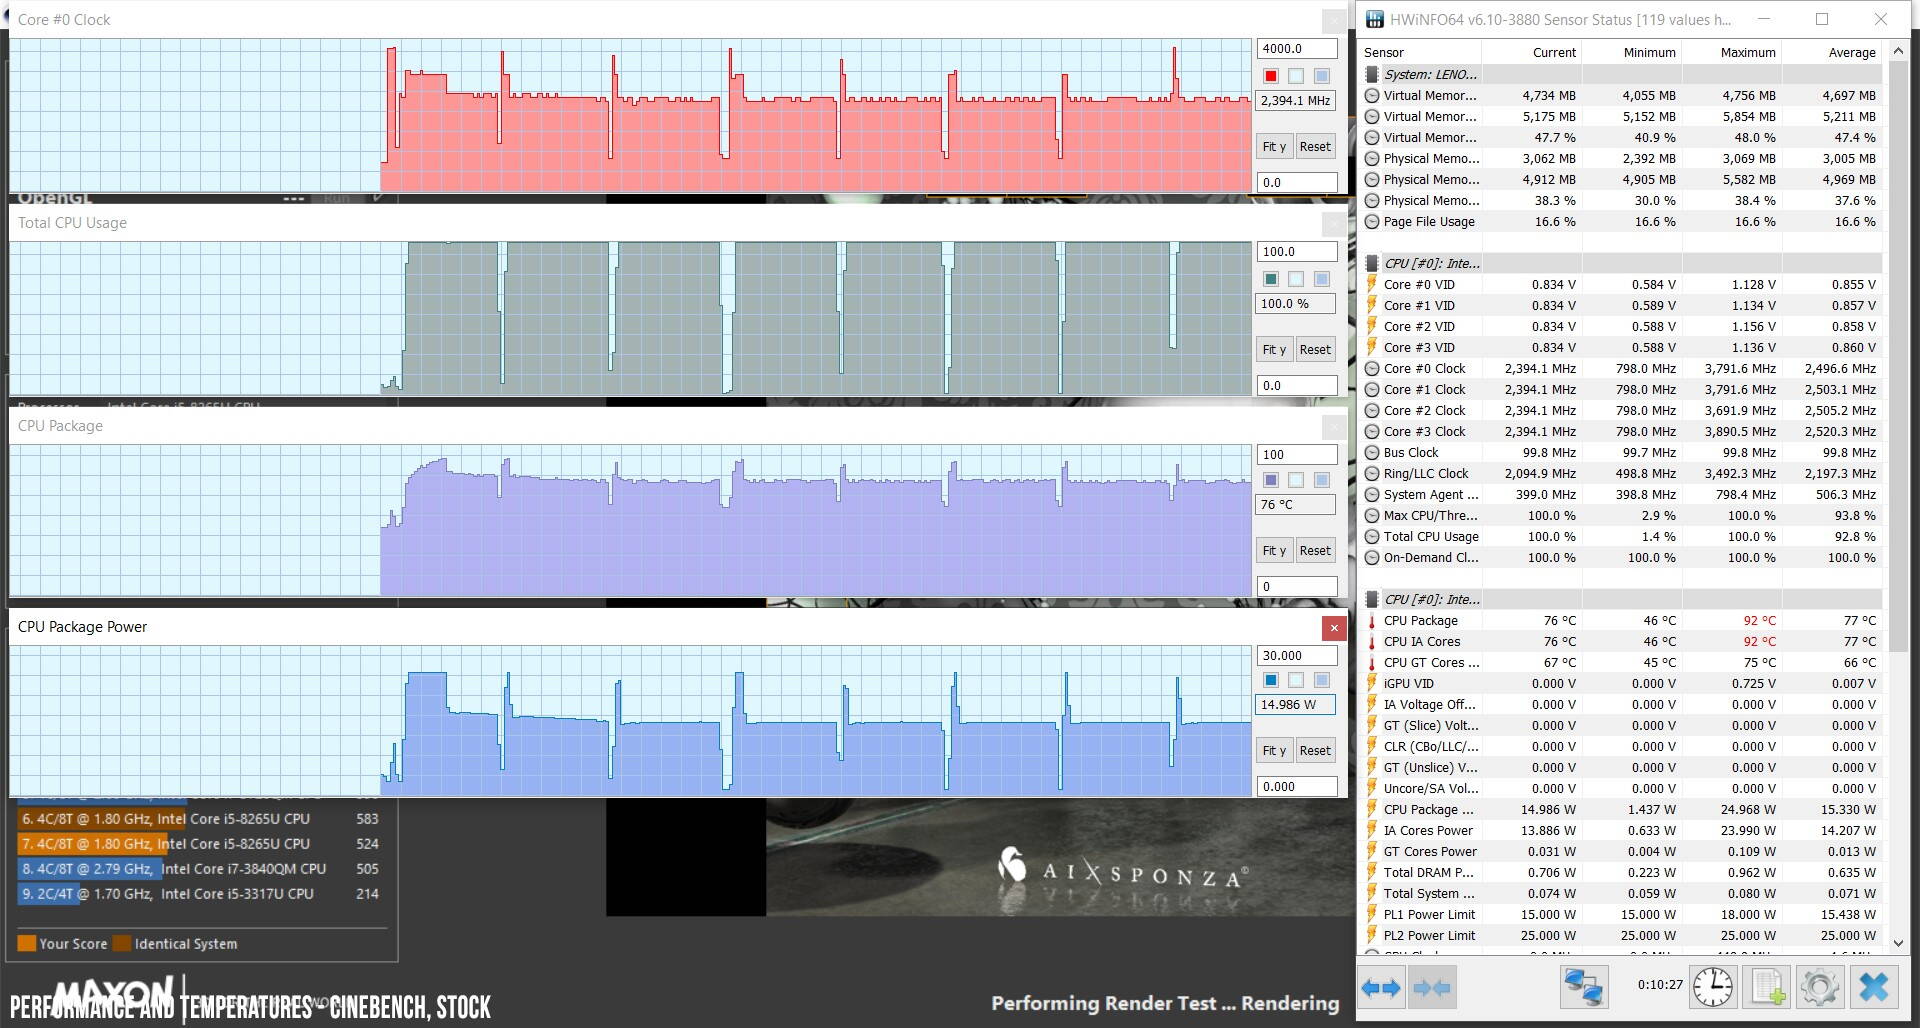Select the CPU Package 76 °C temperature row
This screenshot has height=1028, width=1920.
(1621, 620)
